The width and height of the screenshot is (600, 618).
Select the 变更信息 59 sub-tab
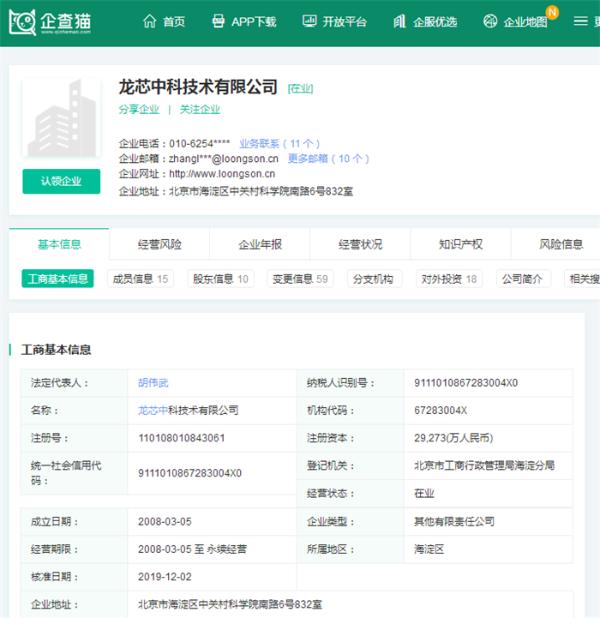(x=300, y=279)
